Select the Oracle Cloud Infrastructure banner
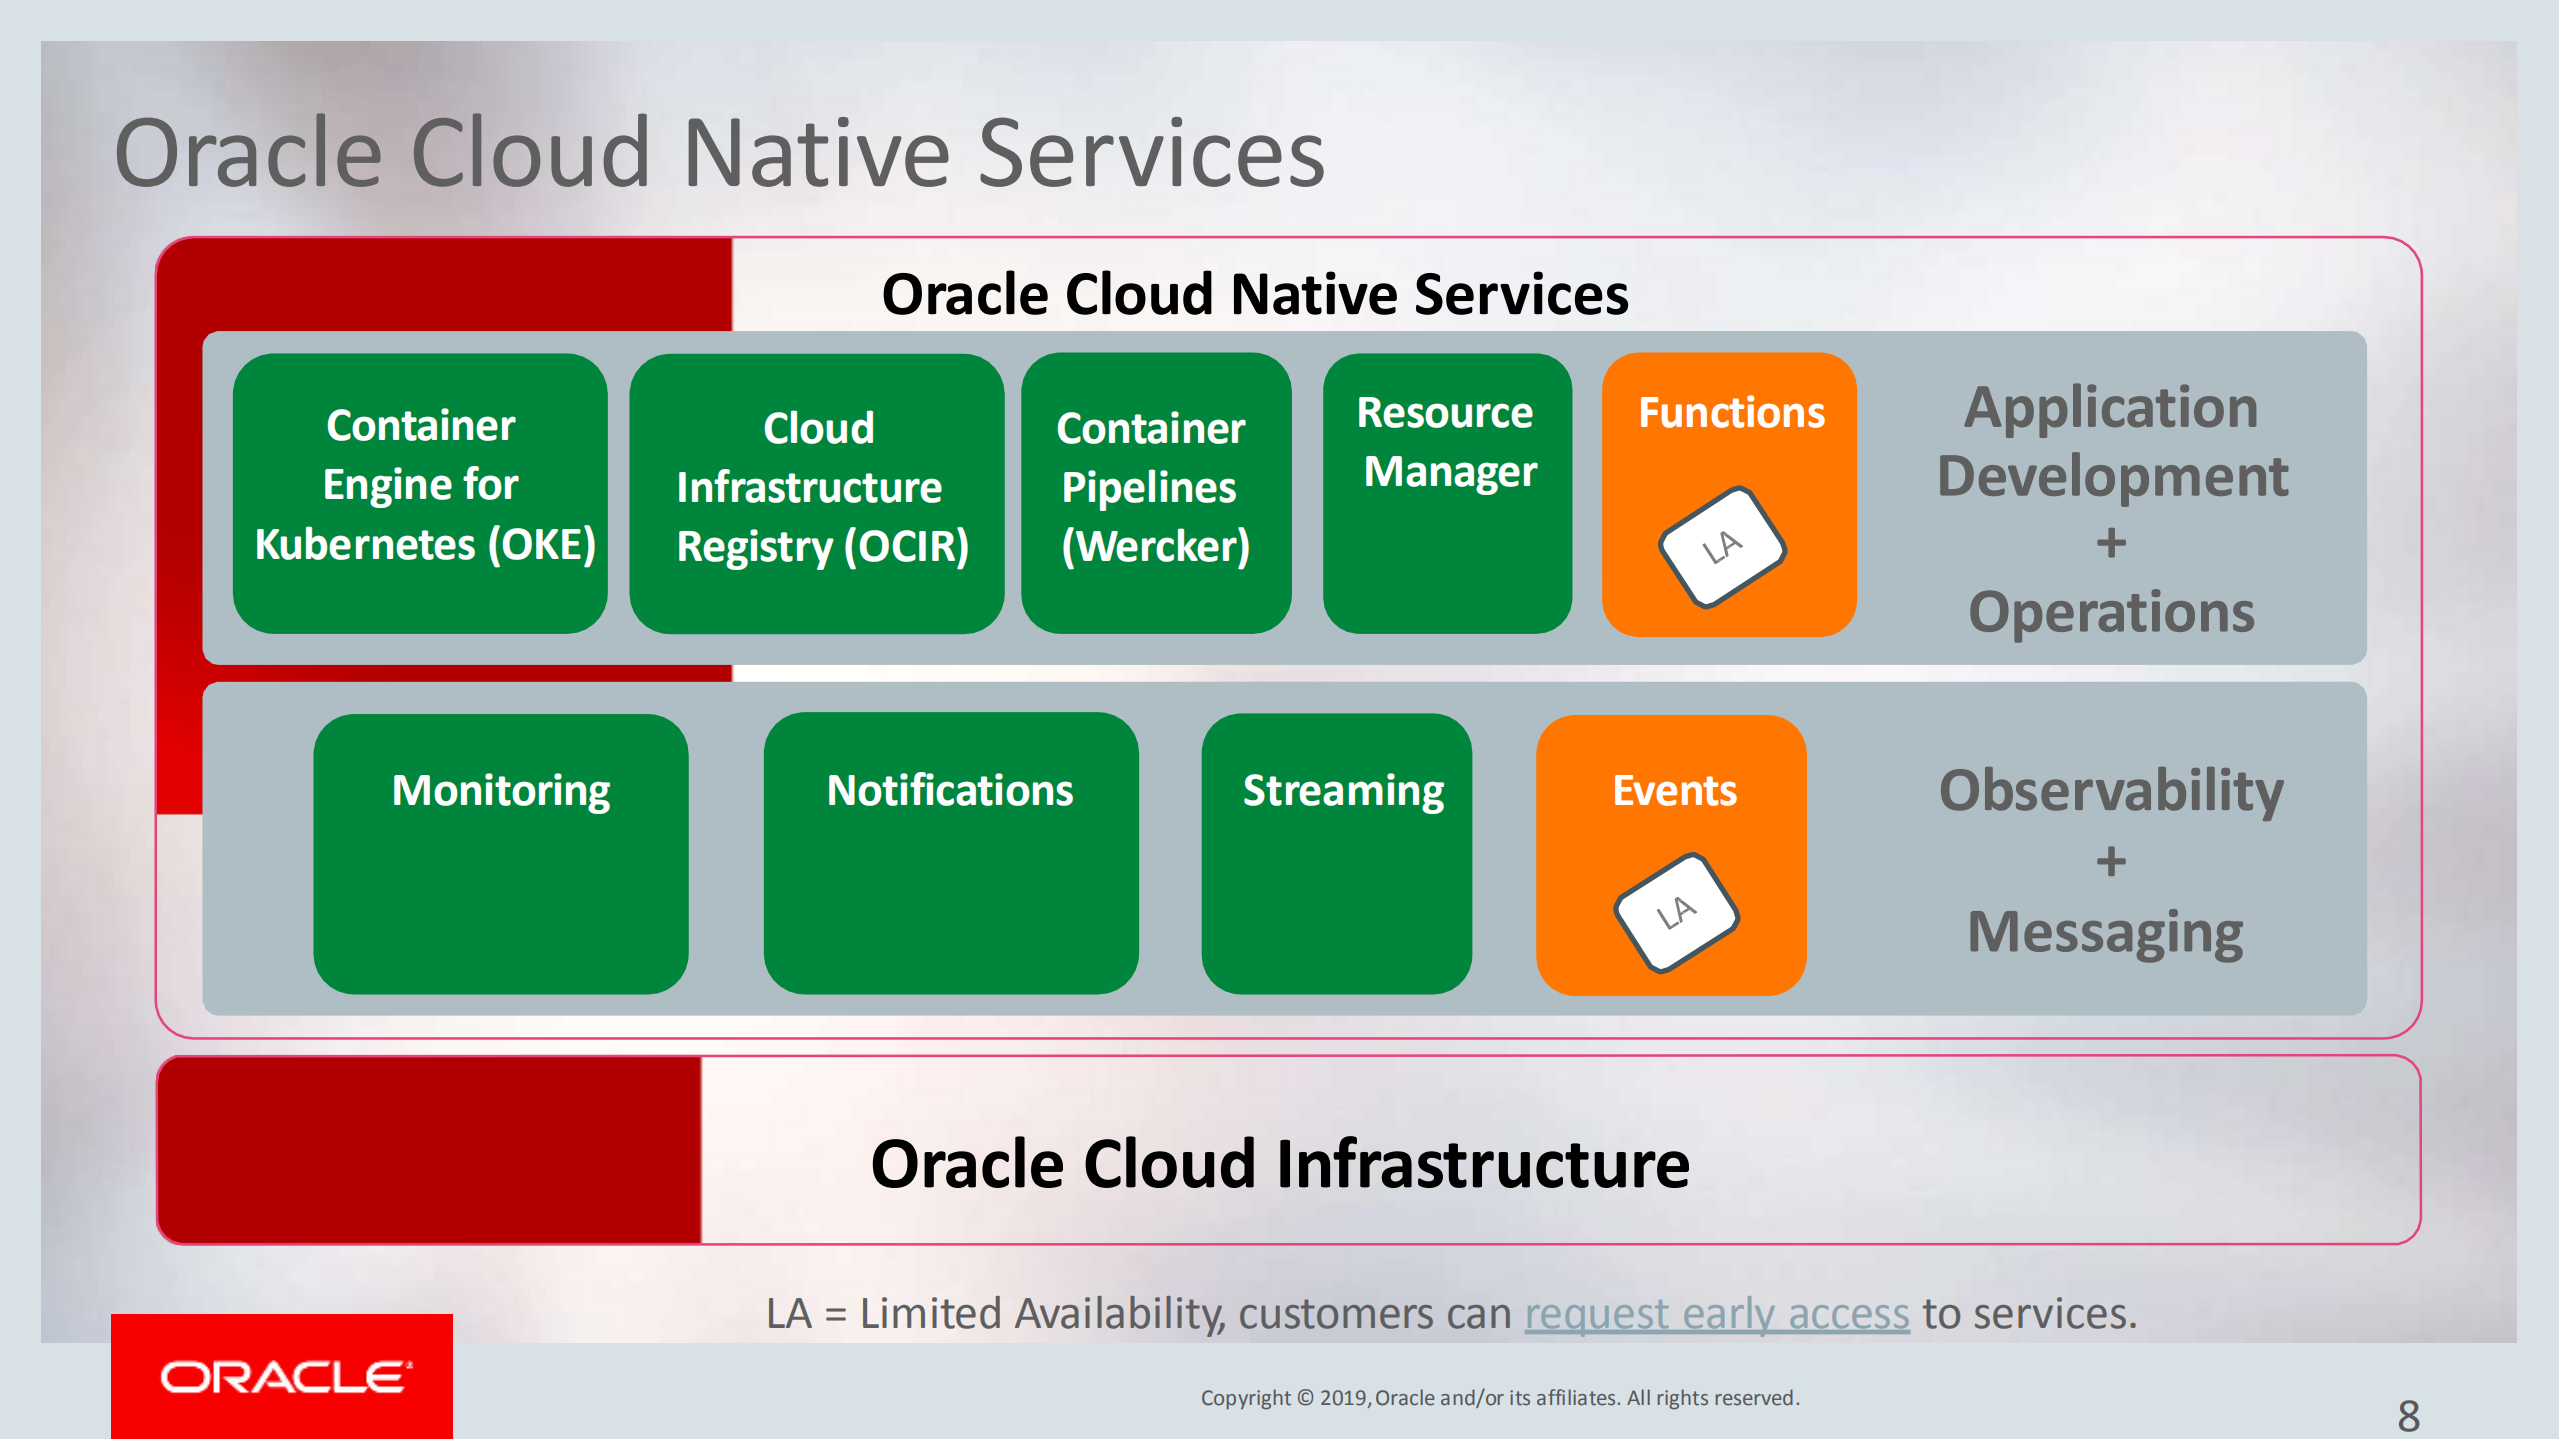The height and width of the screenshot is (1439, 2559). pos(1279,1163)
